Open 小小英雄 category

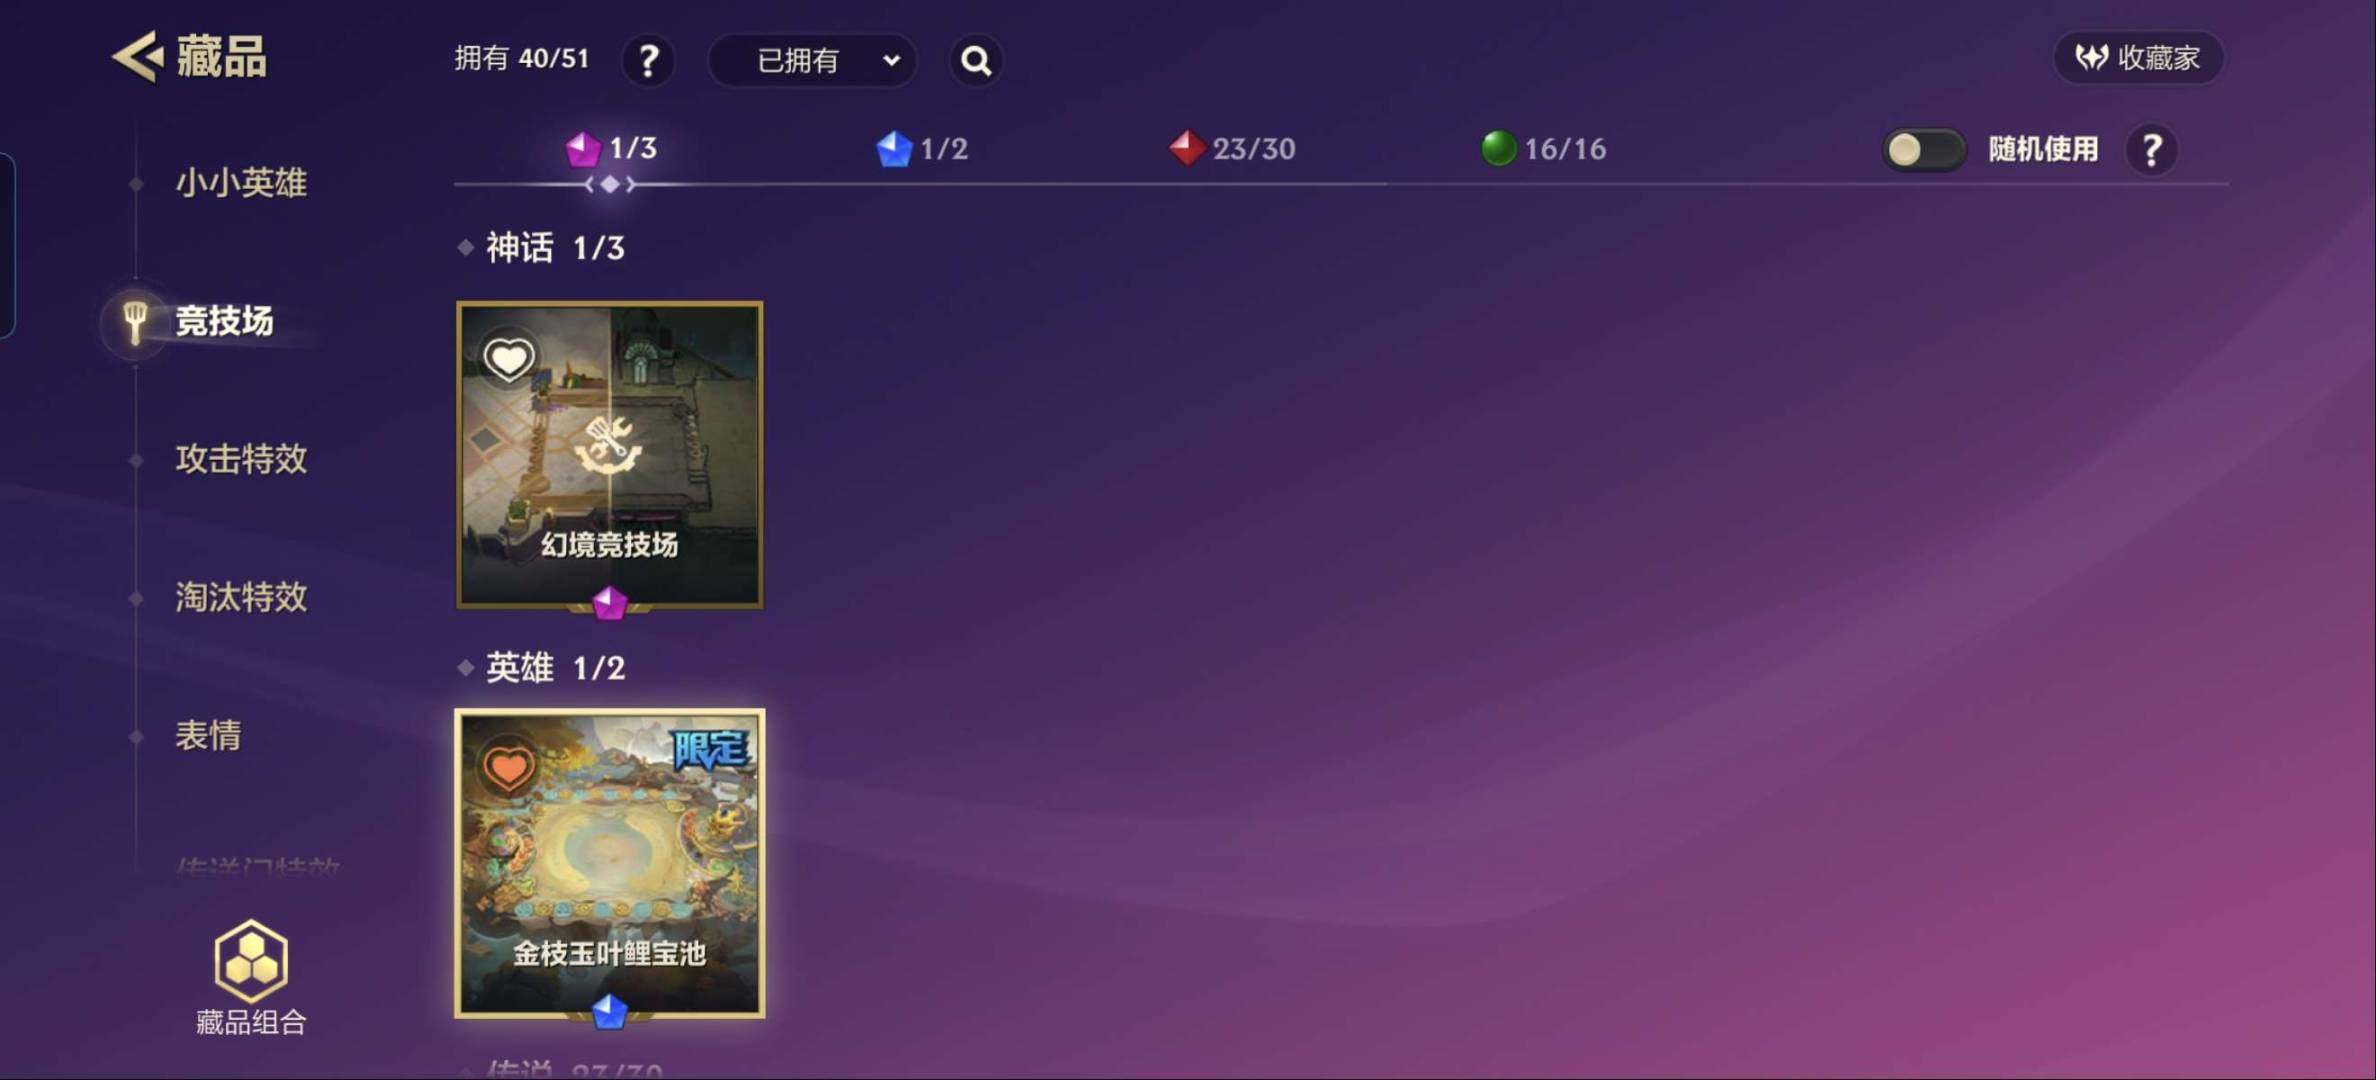[241, 183]
